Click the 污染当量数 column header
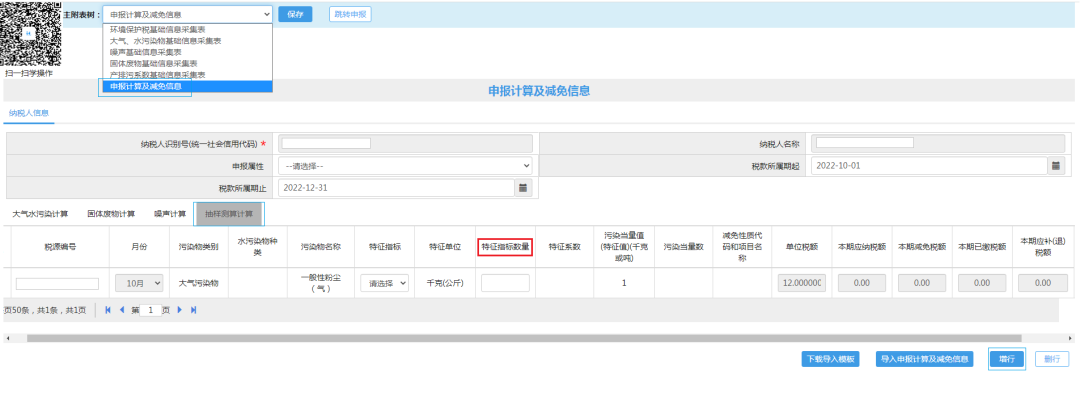This screenshot has height=393, width=1080. (x=683, y=246)
